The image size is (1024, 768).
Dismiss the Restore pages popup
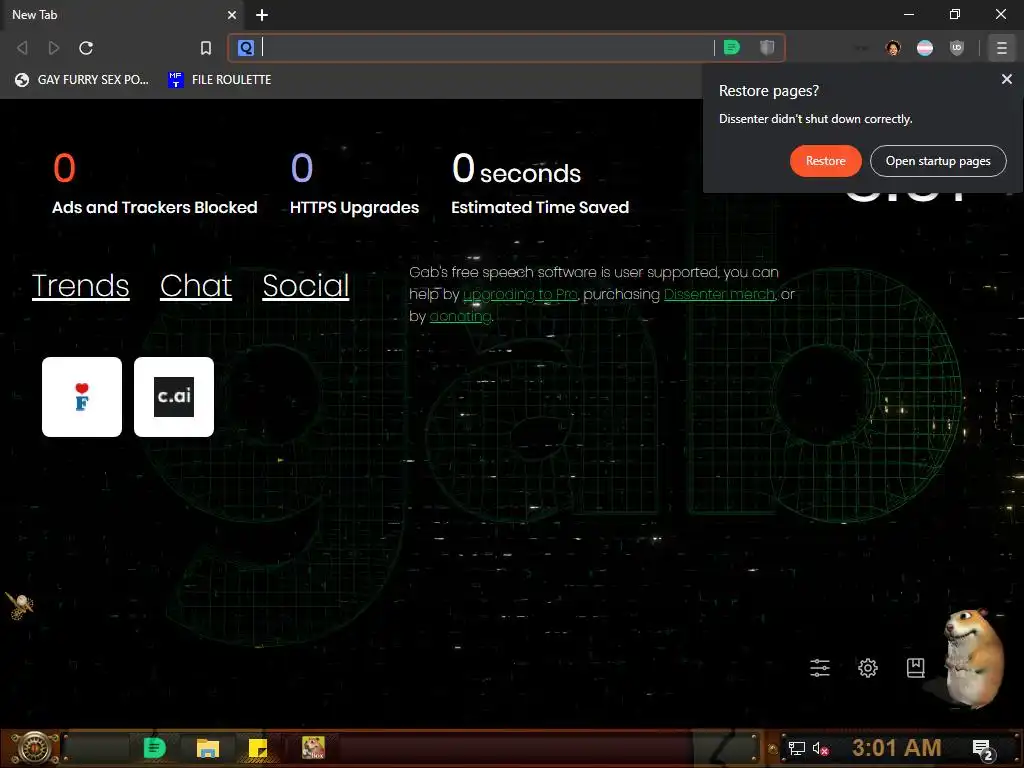(1006, 79)
